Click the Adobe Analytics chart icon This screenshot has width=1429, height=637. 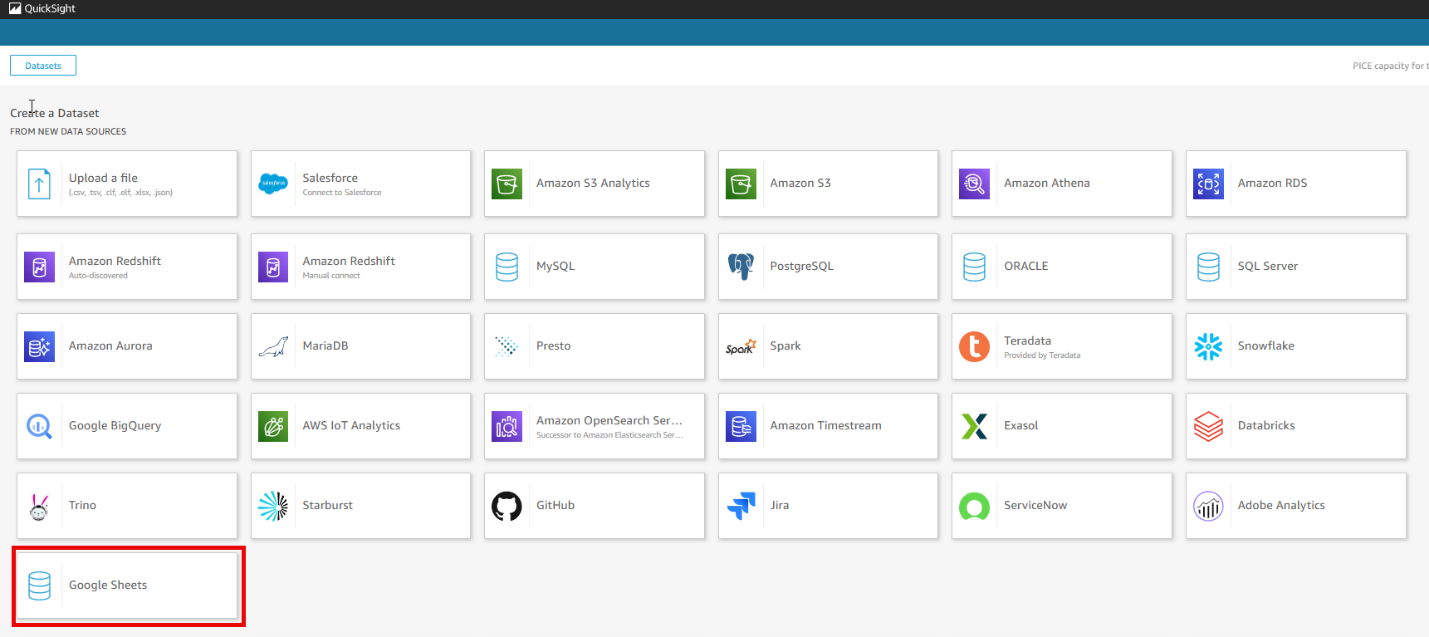(x=1208, y=506)
